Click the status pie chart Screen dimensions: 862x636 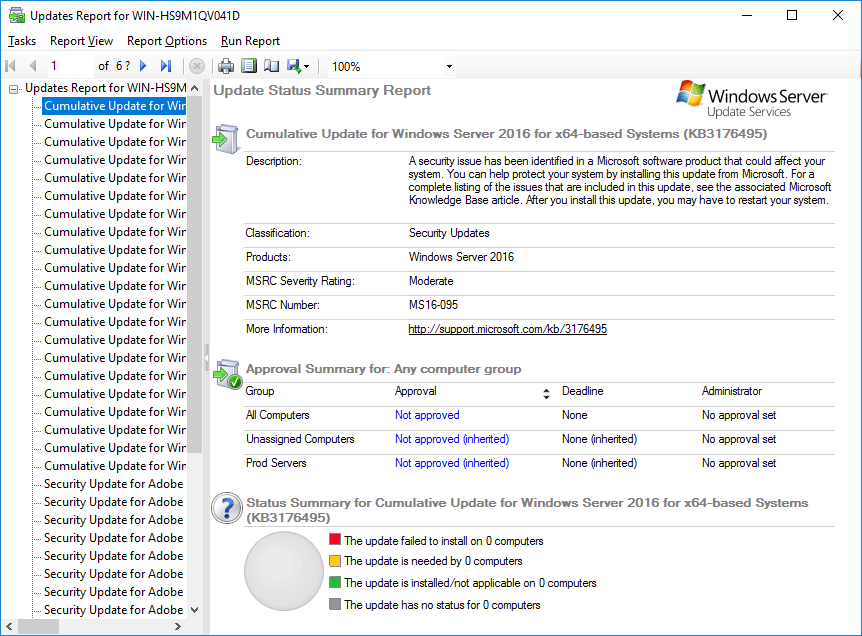pos(284,571)
